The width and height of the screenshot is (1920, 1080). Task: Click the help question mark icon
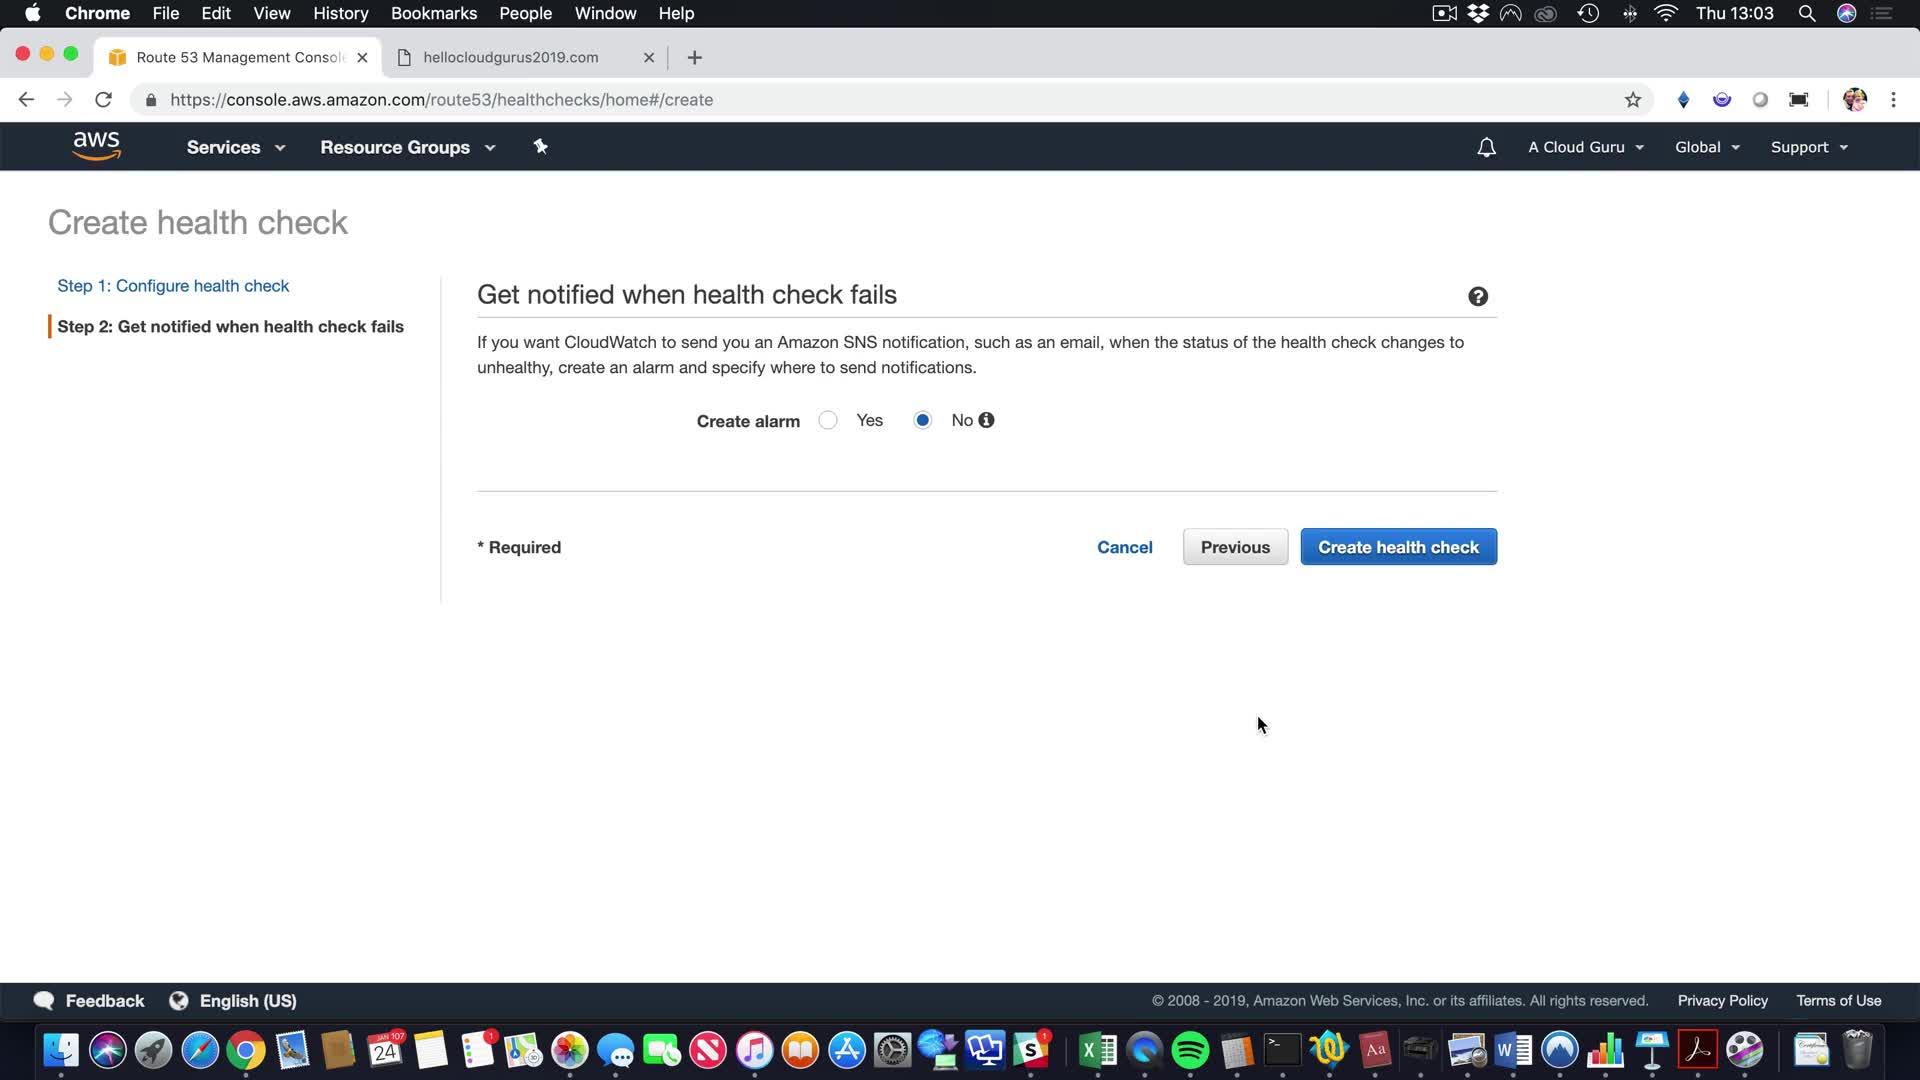click(1477, 296)
